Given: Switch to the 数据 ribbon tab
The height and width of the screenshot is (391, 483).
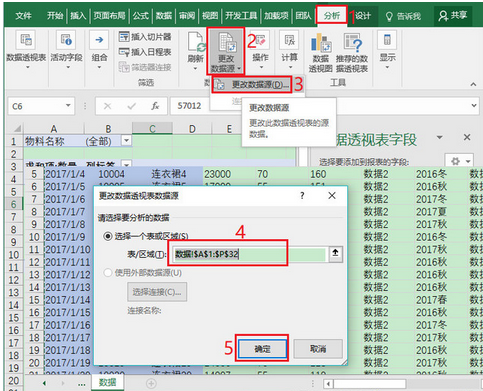Looking at the screenshot, I should click(164, 16).
